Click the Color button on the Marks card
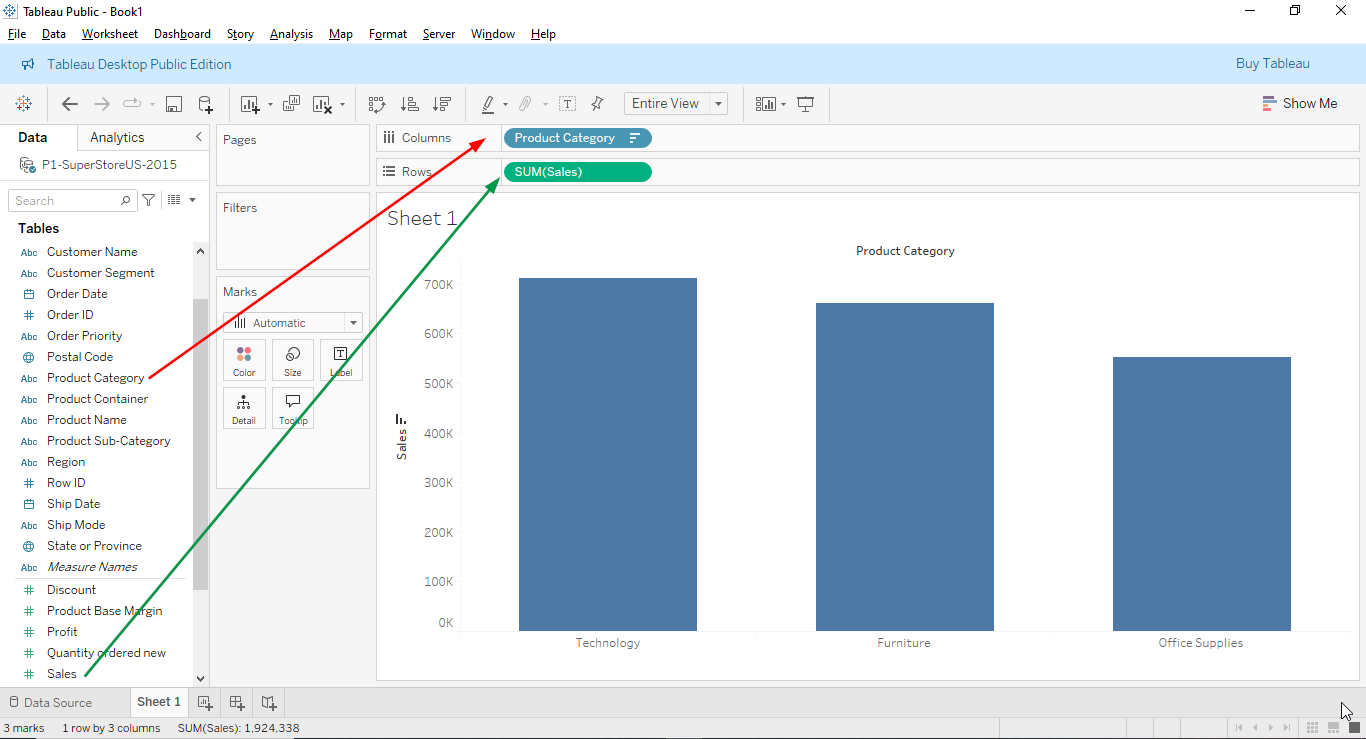The image size is (1366, 739). coord(244,360)
